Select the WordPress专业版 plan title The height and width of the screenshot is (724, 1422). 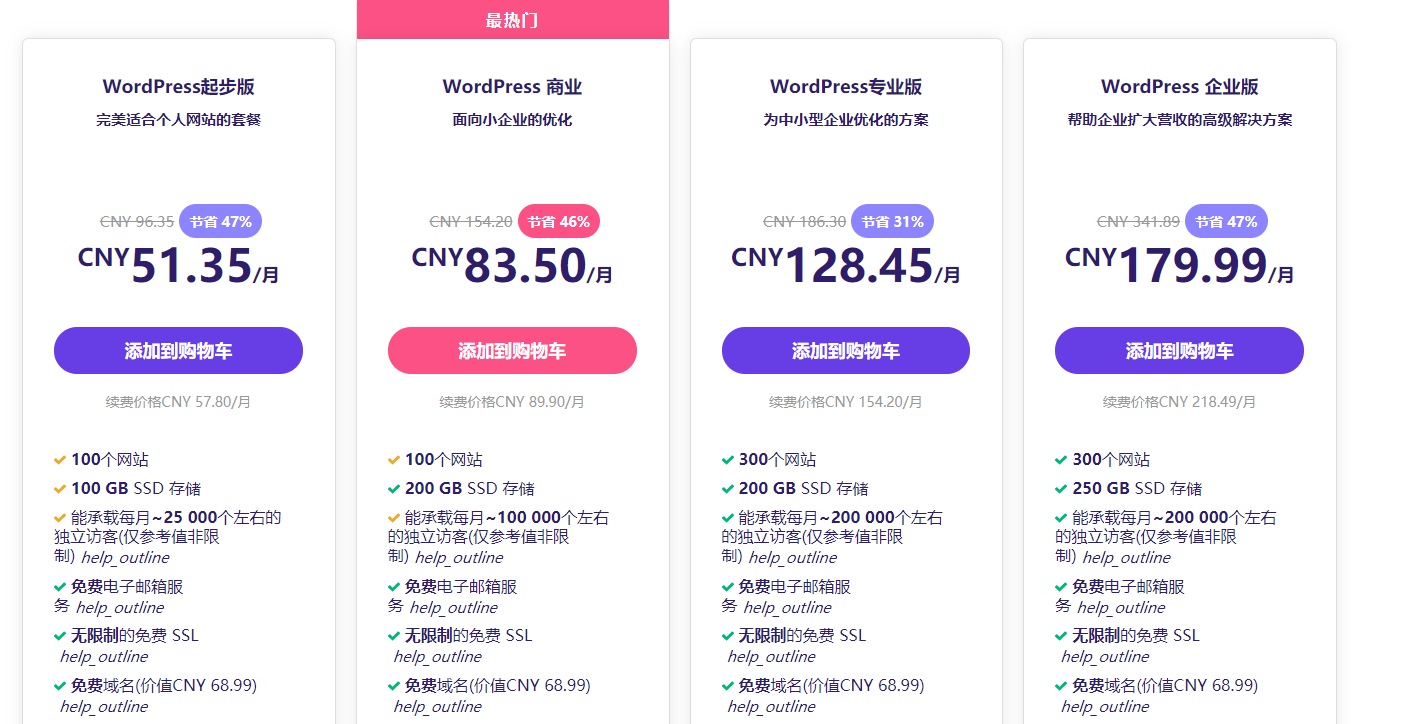pyautogui.click(x=845, y=87)
